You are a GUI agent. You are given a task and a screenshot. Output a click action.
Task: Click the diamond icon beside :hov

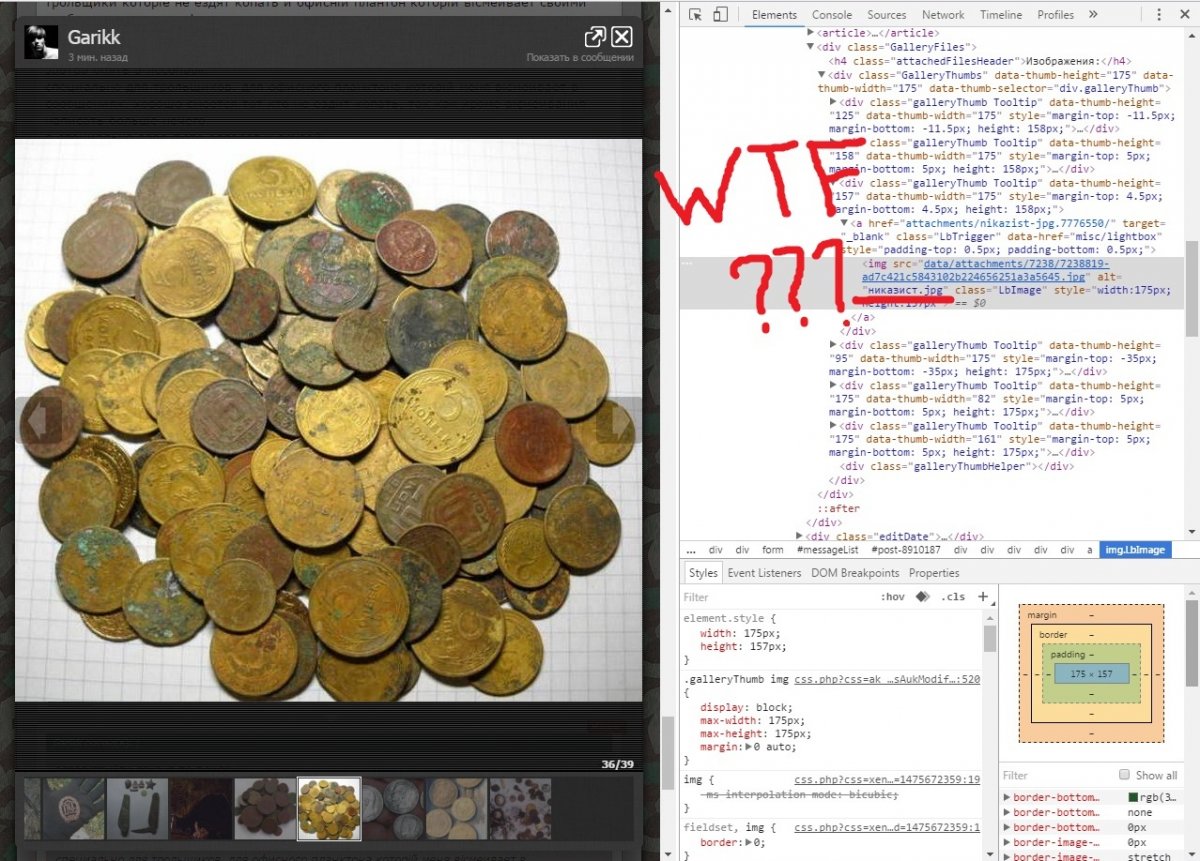pyautogui.click(x=923, y=597)
